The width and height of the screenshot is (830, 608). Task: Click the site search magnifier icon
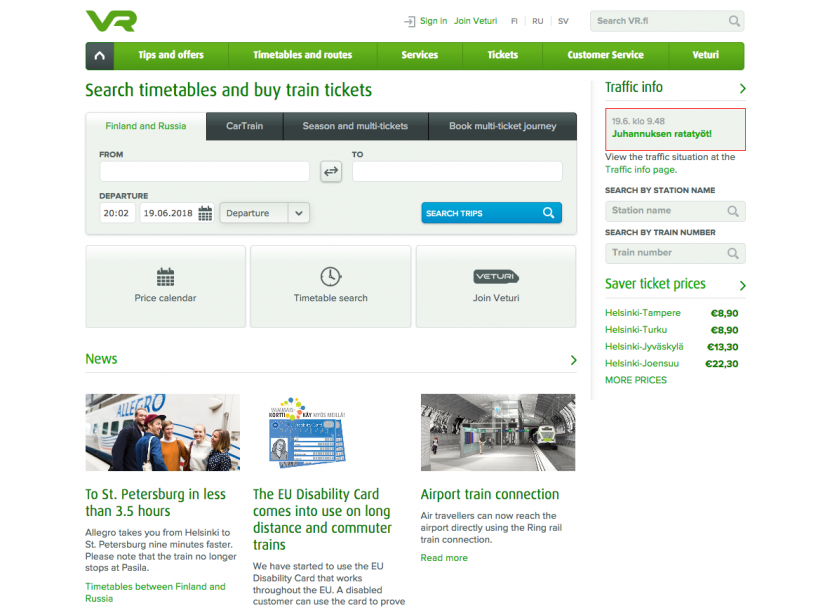coord(735,21)
